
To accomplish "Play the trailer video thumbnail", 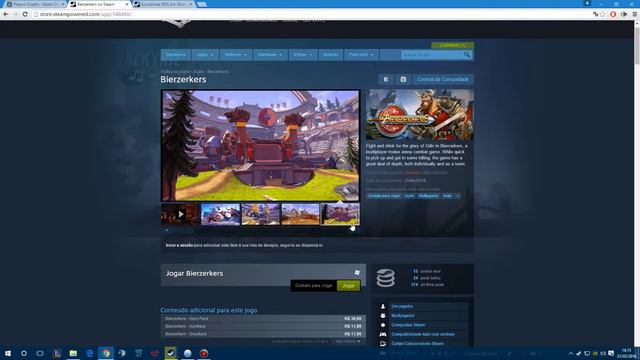I will 180,214.
